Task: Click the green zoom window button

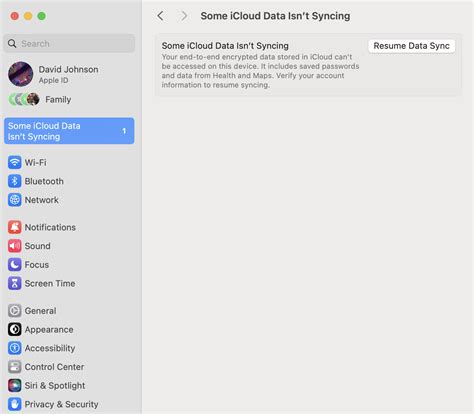Action: coord(42,16)
